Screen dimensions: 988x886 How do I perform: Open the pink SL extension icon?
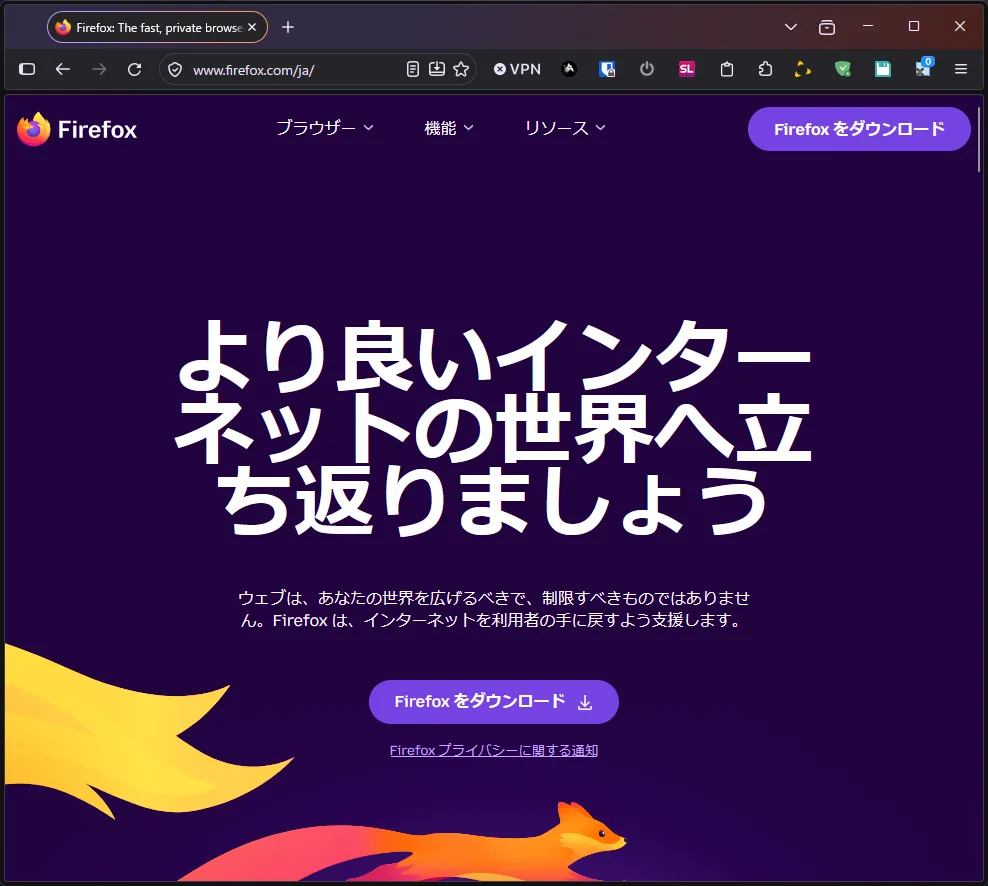pyautogui.click(x=687, y=69)
